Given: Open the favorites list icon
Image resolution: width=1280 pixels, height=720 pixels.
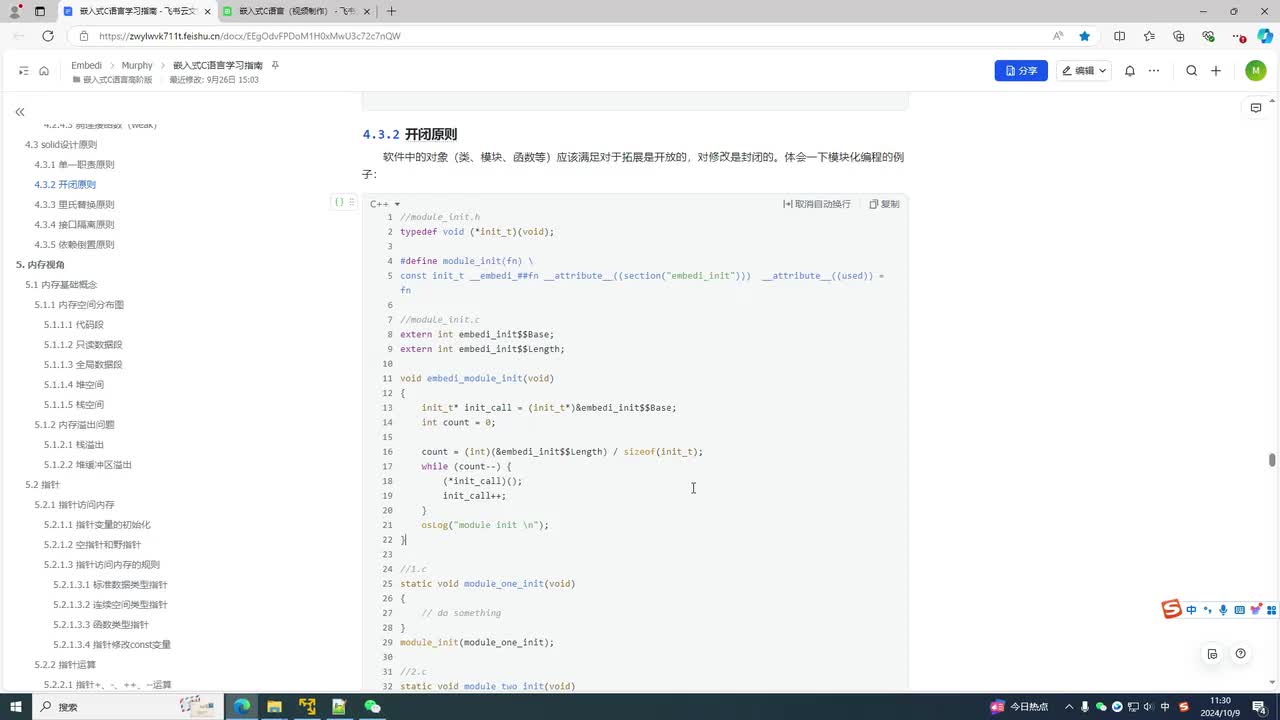Looking at the screenshot, I should pos(1149,36).
